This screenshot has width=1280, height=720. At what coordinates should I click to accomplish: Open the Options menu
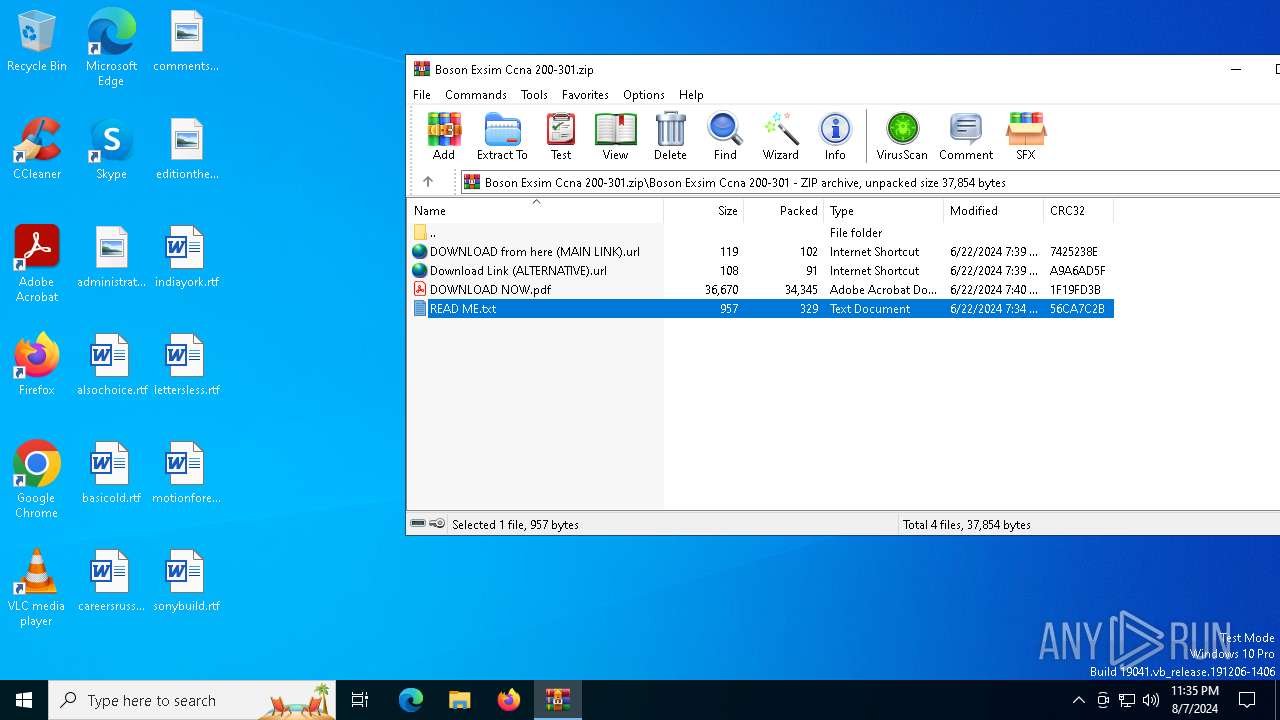(644, 94)
